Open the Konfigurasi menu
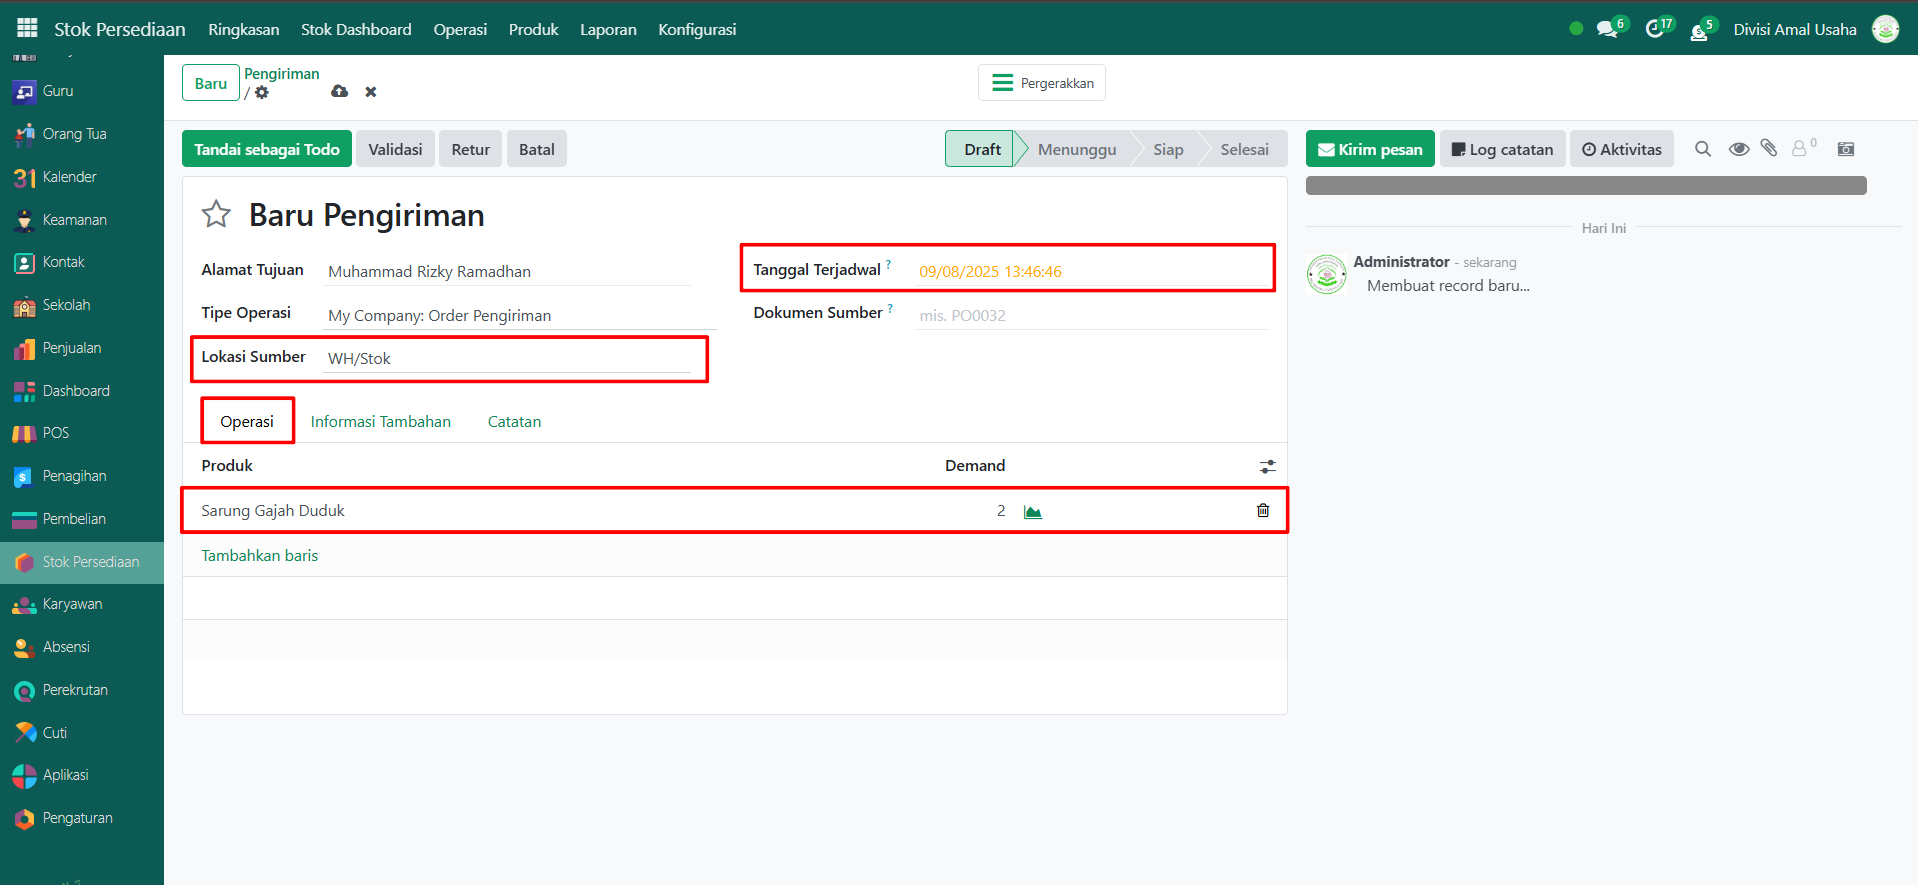1918x885 pixels. [x=697, y=30]
